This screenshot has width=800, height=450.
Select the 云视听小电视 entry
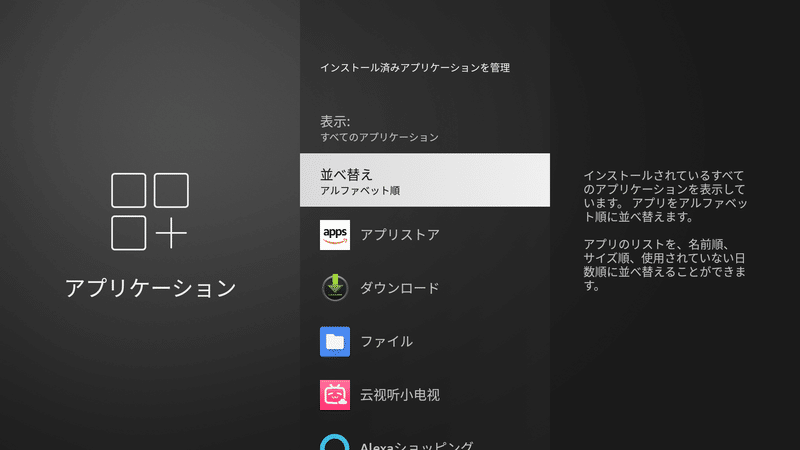(424, 395)
